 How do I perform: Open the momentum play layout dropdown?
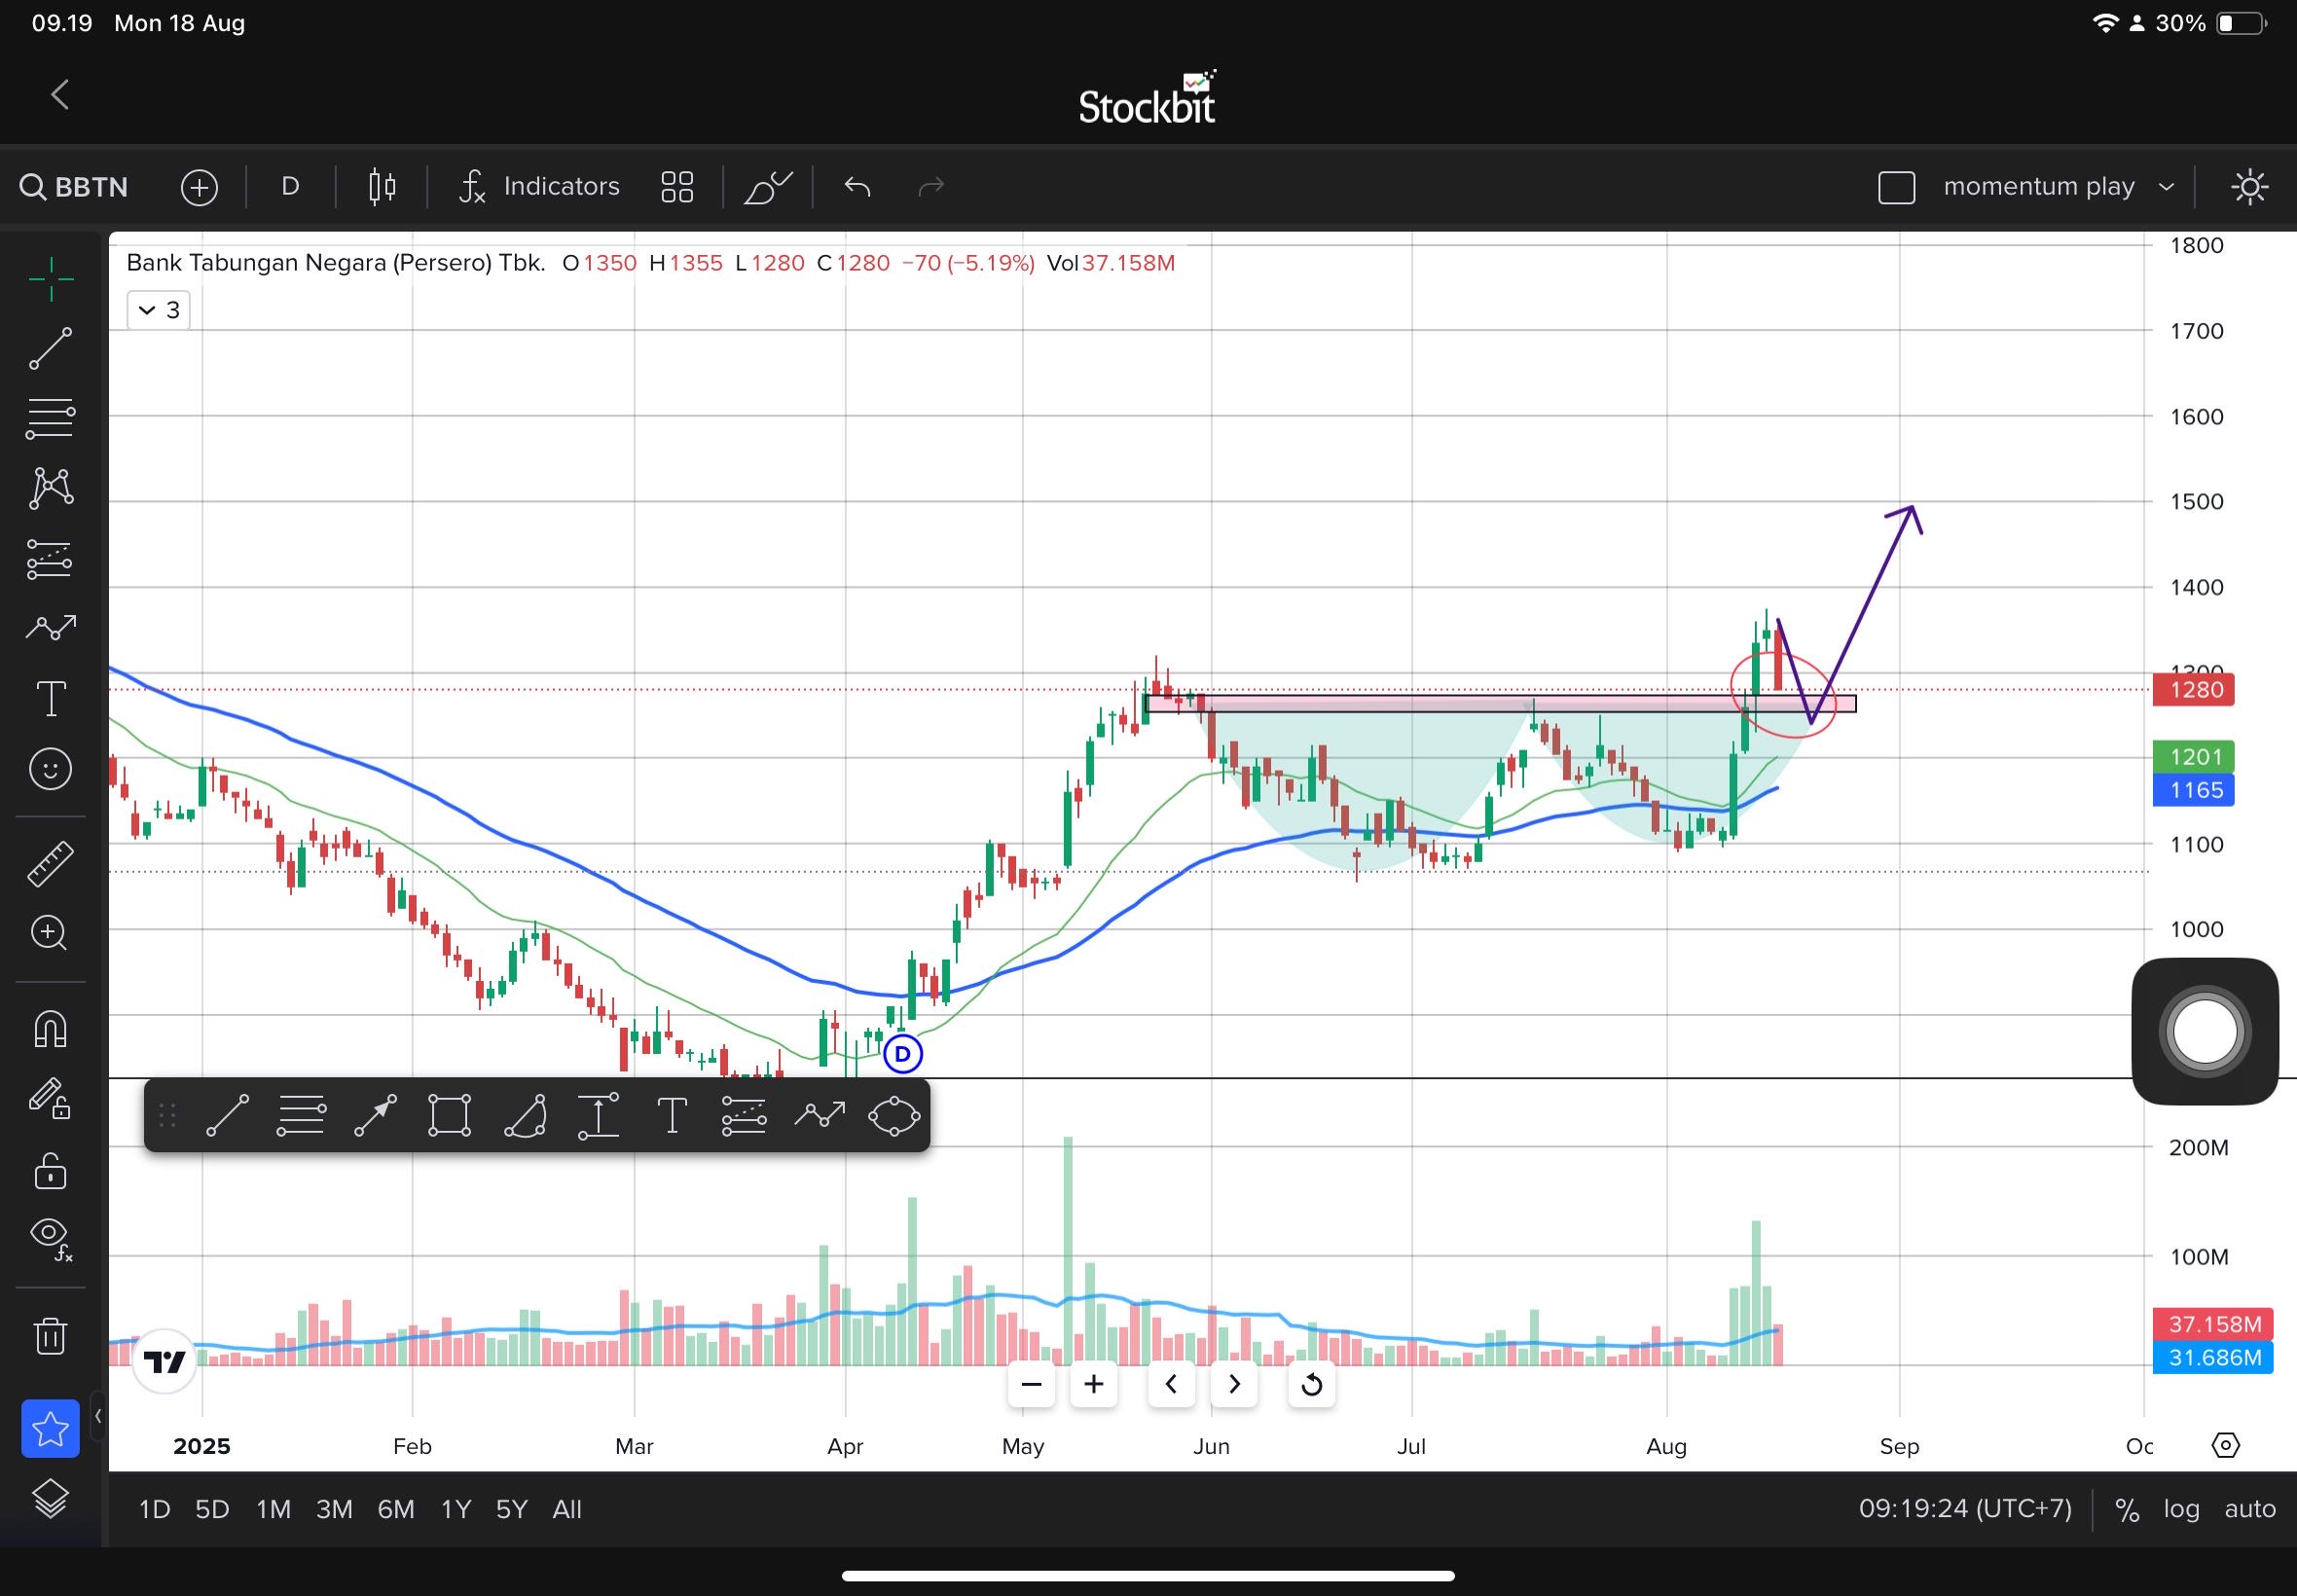(2058, 187)
